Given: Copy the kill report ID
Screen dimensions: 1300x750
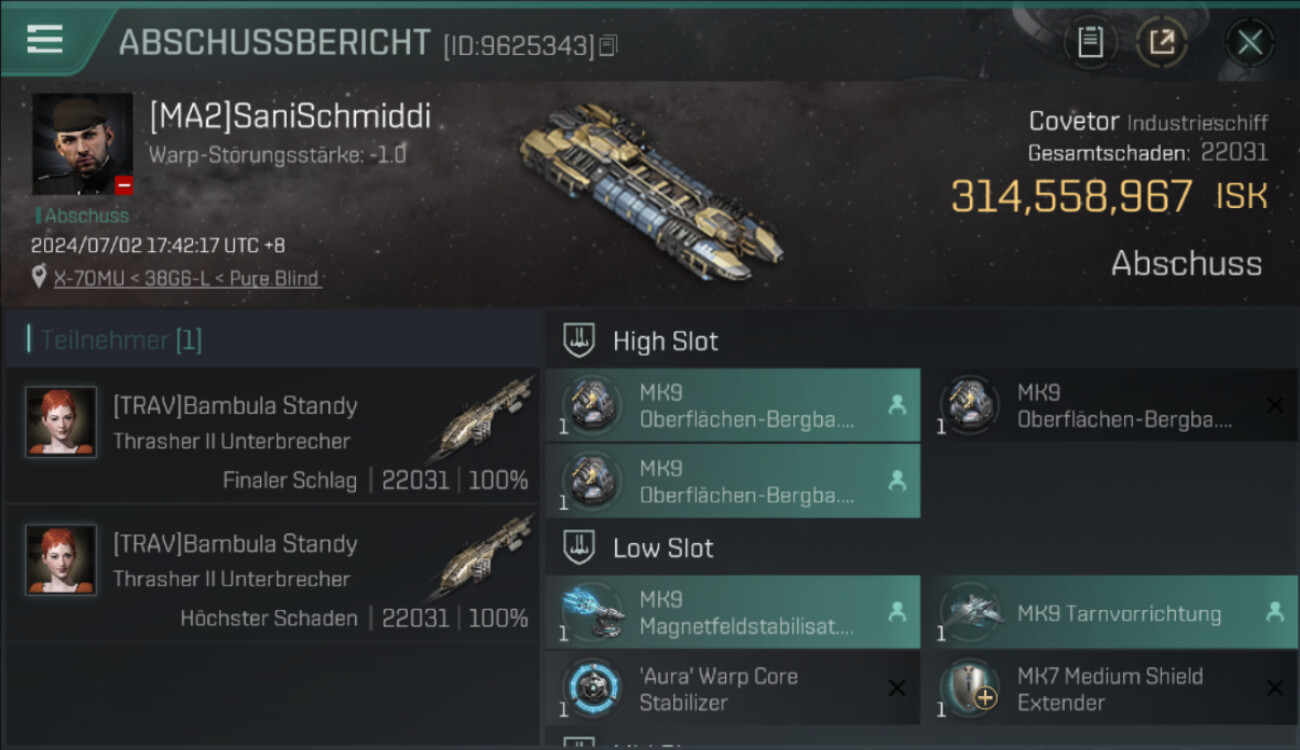Looking at the screenshot, I should click(x=609, y=45).
